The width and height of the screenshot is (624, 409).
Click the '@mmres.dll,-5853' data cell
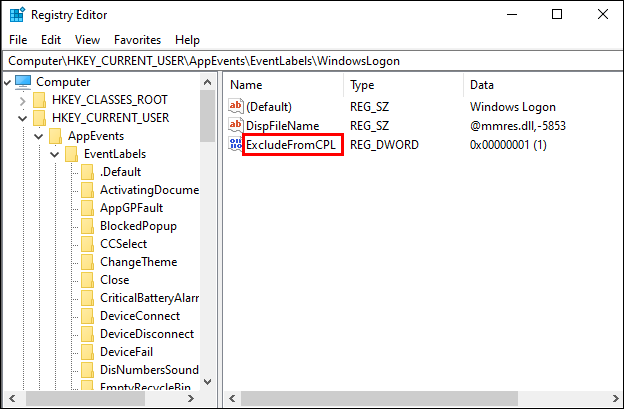point(518,126)
